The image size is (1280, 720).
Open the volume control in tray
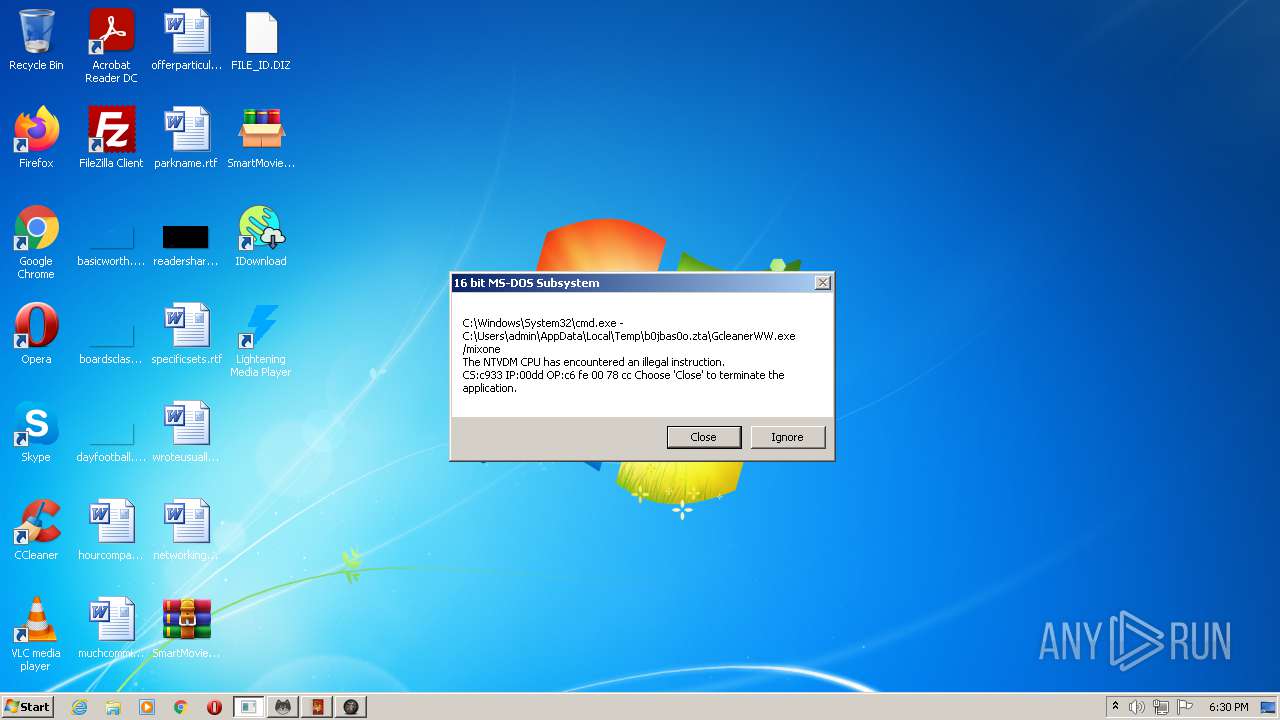tap(1137, 707)
